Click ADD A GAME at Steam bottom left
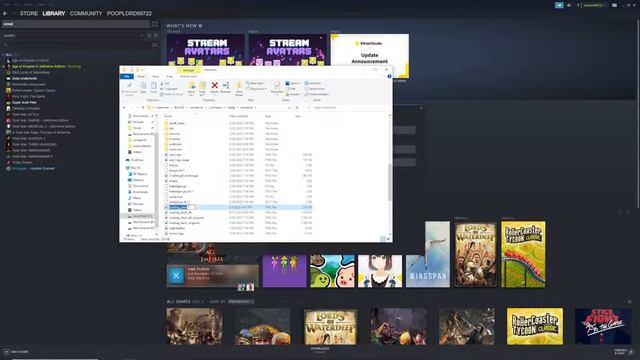Screen dimensions: 640x360 16,351
